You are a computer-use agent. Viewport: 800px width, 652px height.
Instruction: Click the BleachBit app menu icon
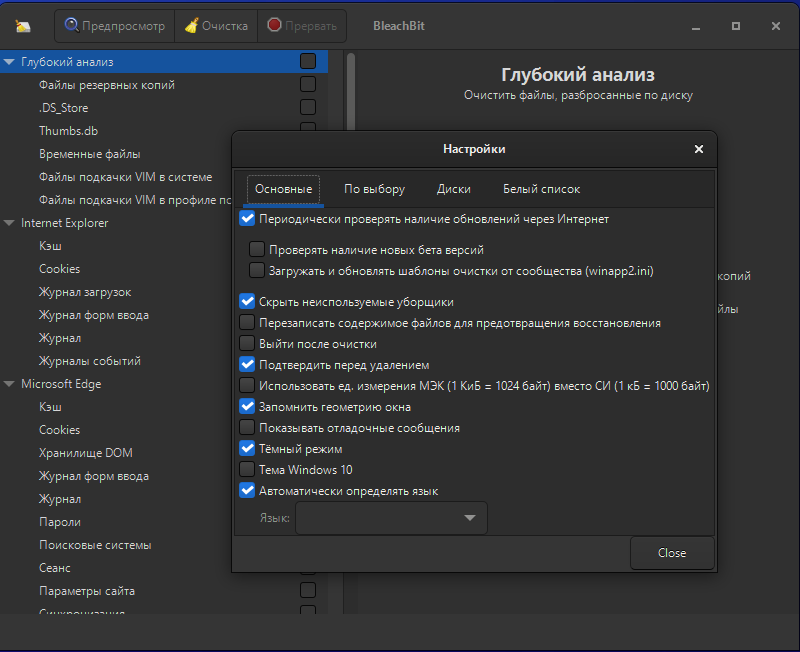point(24,26)
